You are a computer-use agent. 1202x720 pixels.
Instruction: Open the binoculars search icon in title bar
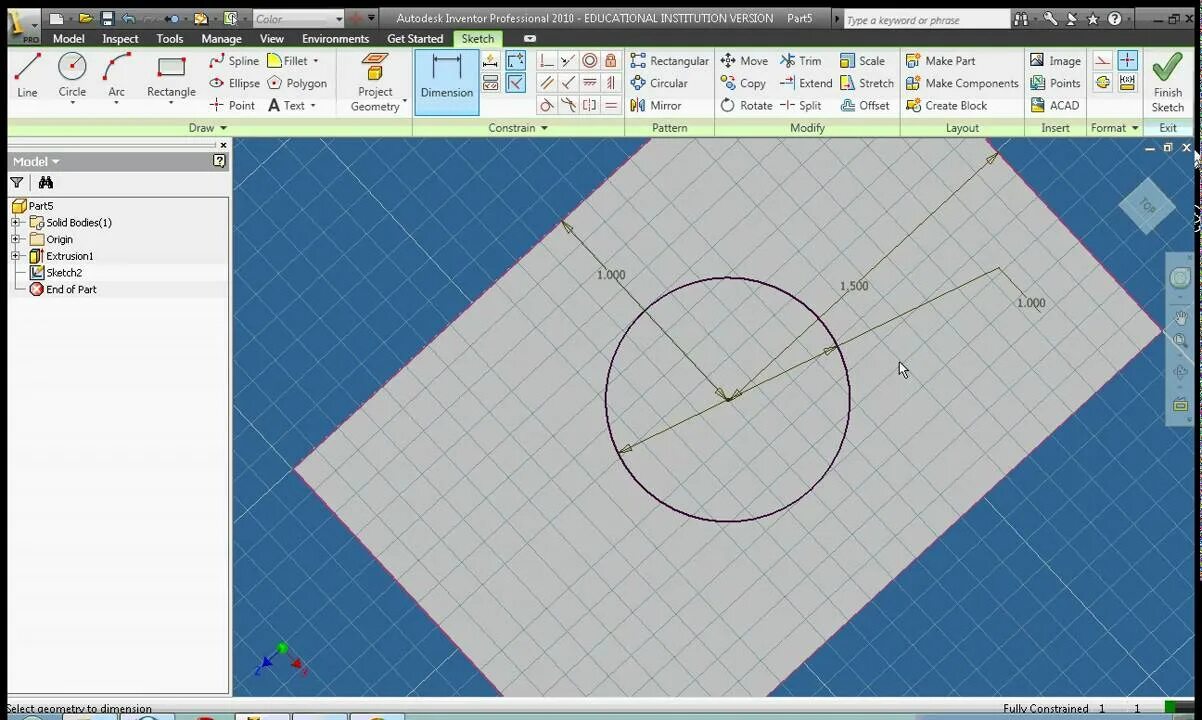pyautogui.click(x=1021, y=18)
